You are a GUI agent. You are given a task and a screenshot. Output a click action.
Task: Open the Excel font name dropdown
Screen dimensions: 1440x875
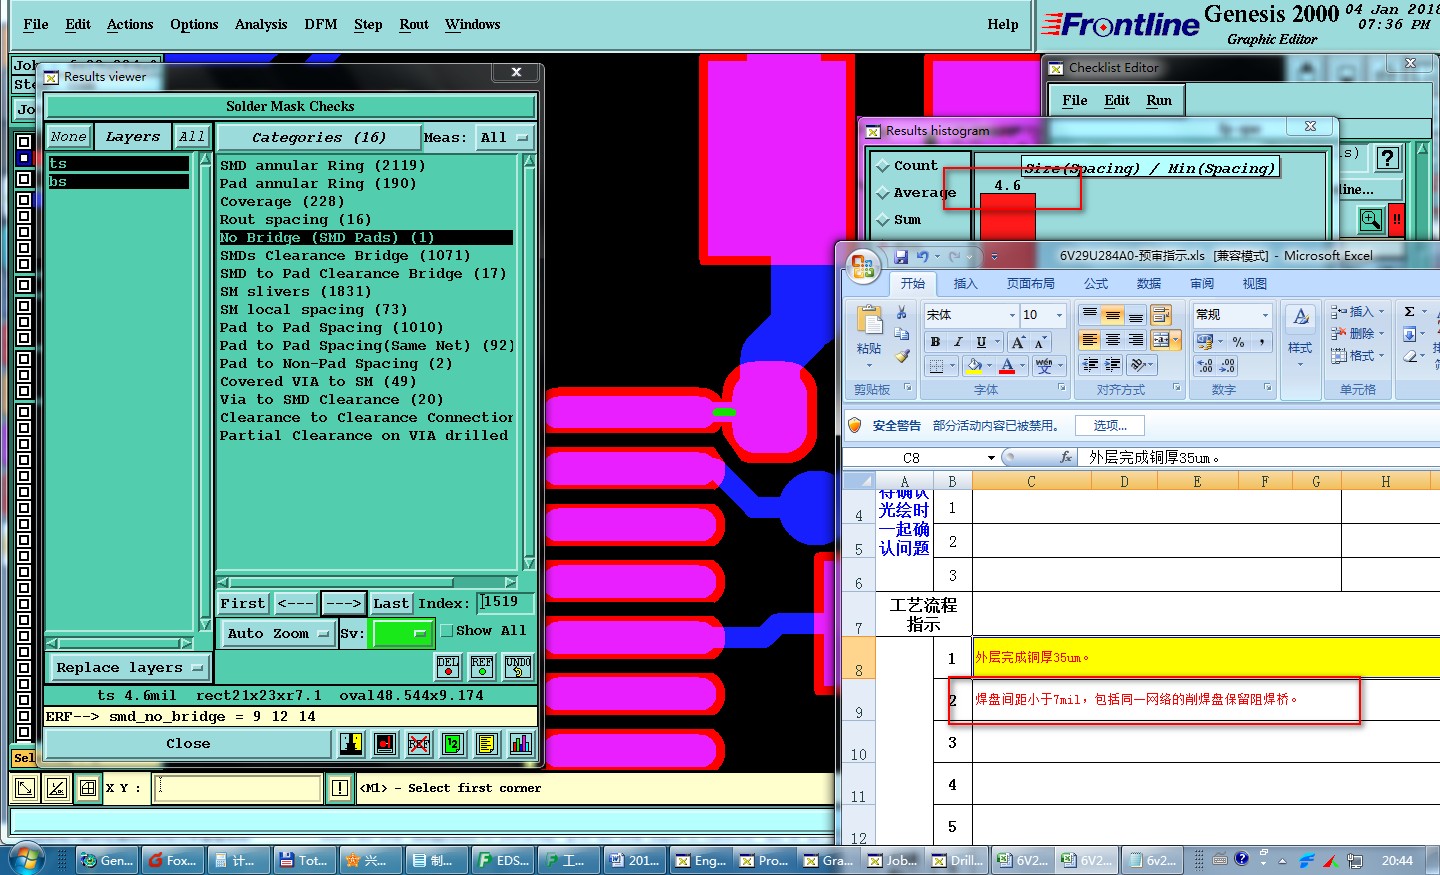pyautogui.click(x=1011, y=315)
